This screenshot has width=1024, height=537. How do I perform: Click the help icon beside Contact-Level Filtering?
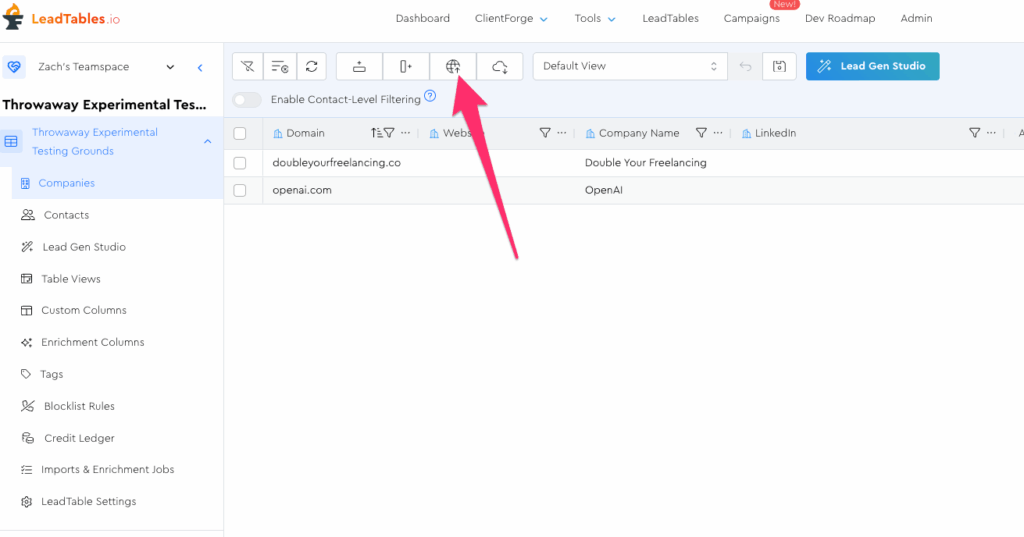coord(430,96)
